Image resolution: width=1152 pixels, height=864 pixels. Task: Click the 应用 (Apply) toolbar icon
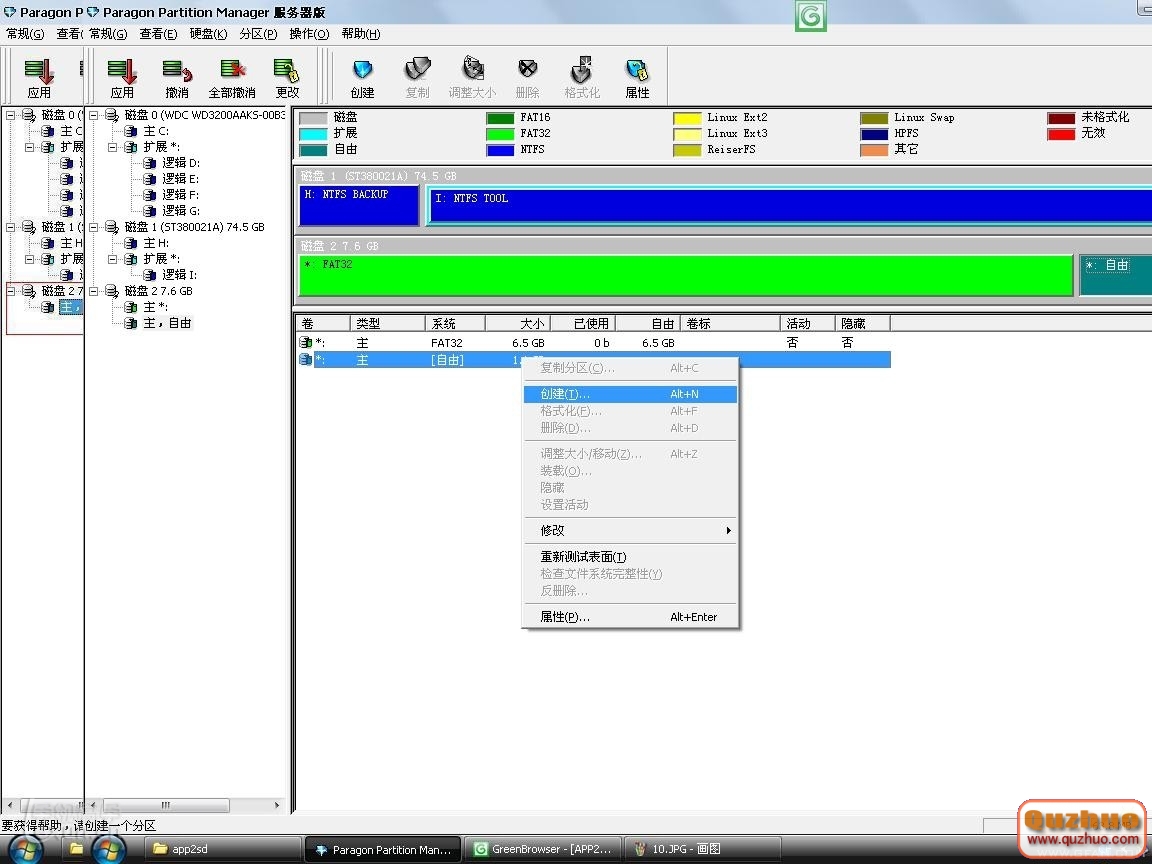(122, 77)
